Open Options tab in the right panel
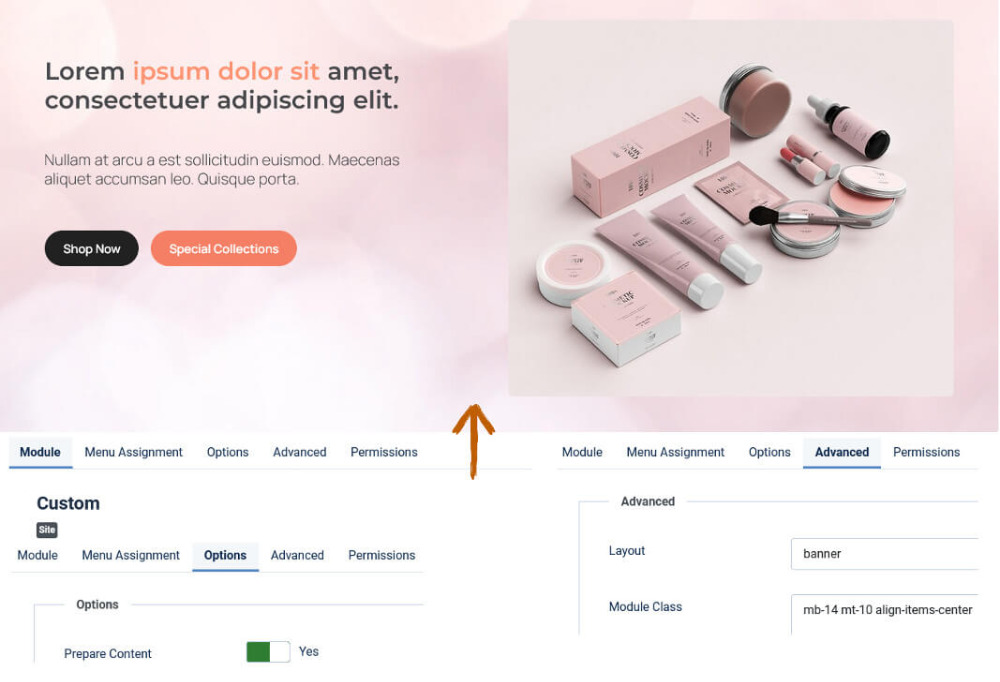 pyautogui.click(x=770, y=452)
